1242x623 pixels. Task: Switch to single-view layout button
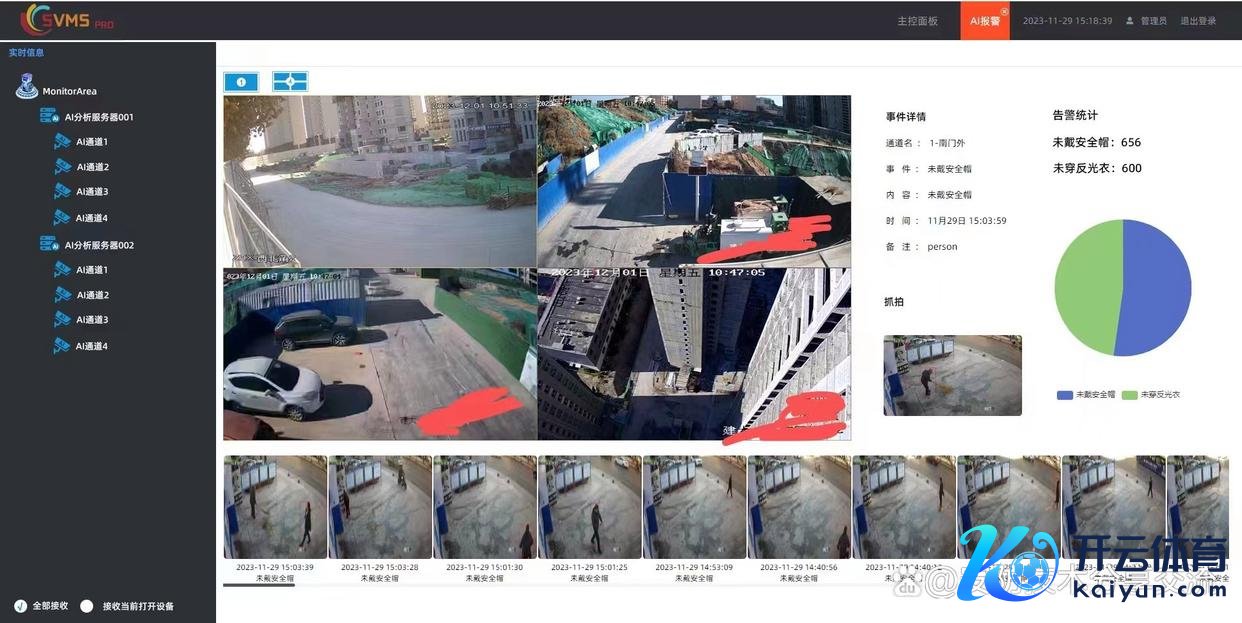click(241, 82)
